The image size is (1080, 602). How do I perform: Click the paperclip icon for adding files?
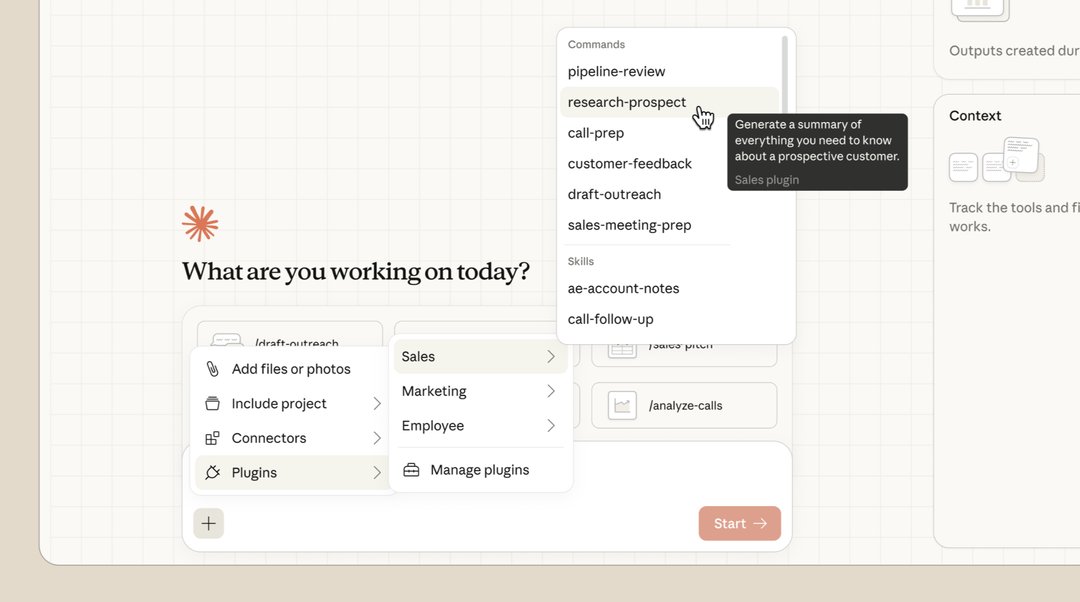(x=213, y=369)
